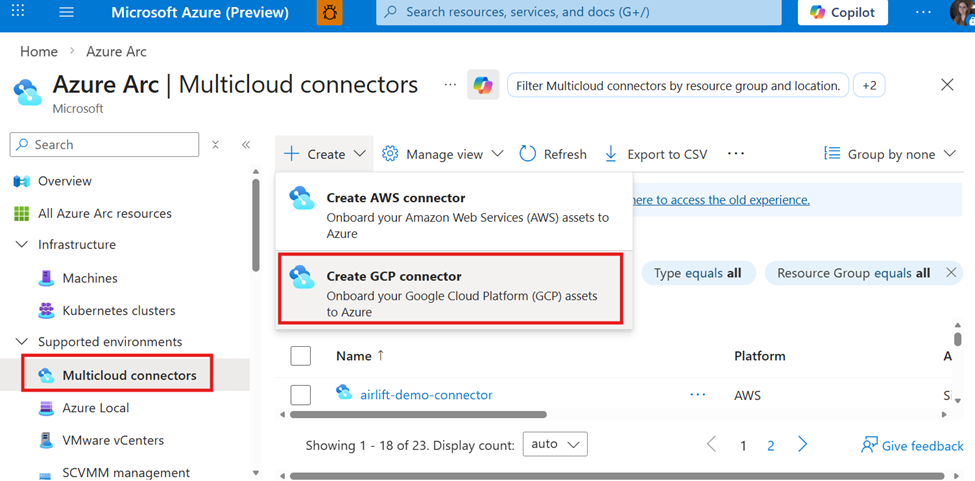Screen dimensions: 975x481
Task: Collapse the sidebar with double-chevron icon
Action: pos(246,145)
